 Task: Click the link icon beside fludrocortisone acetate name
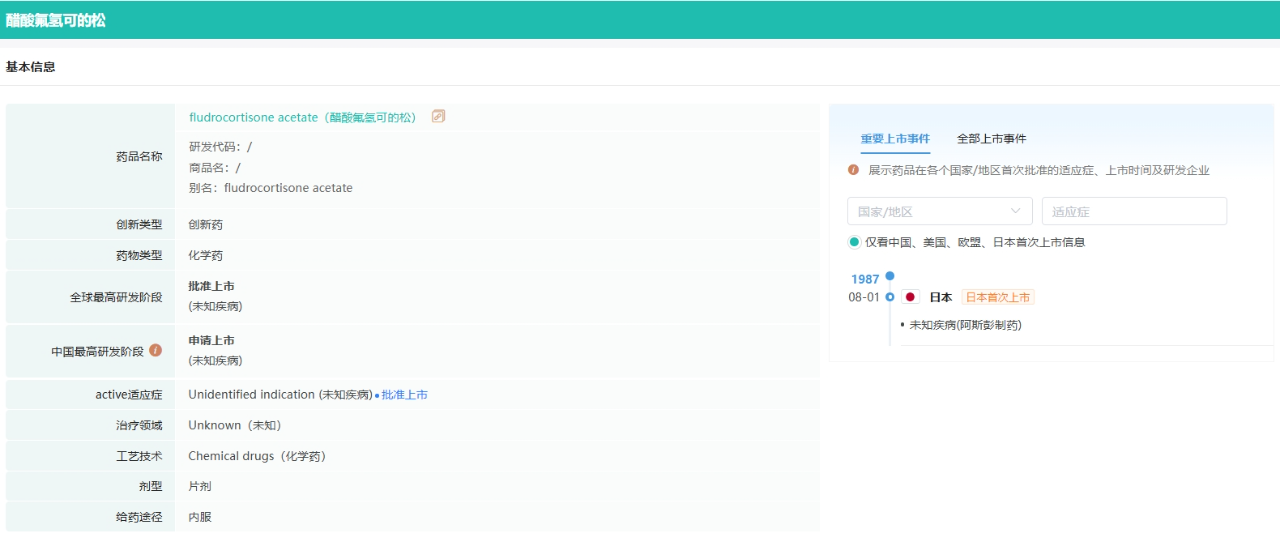[x=438, y=116]
